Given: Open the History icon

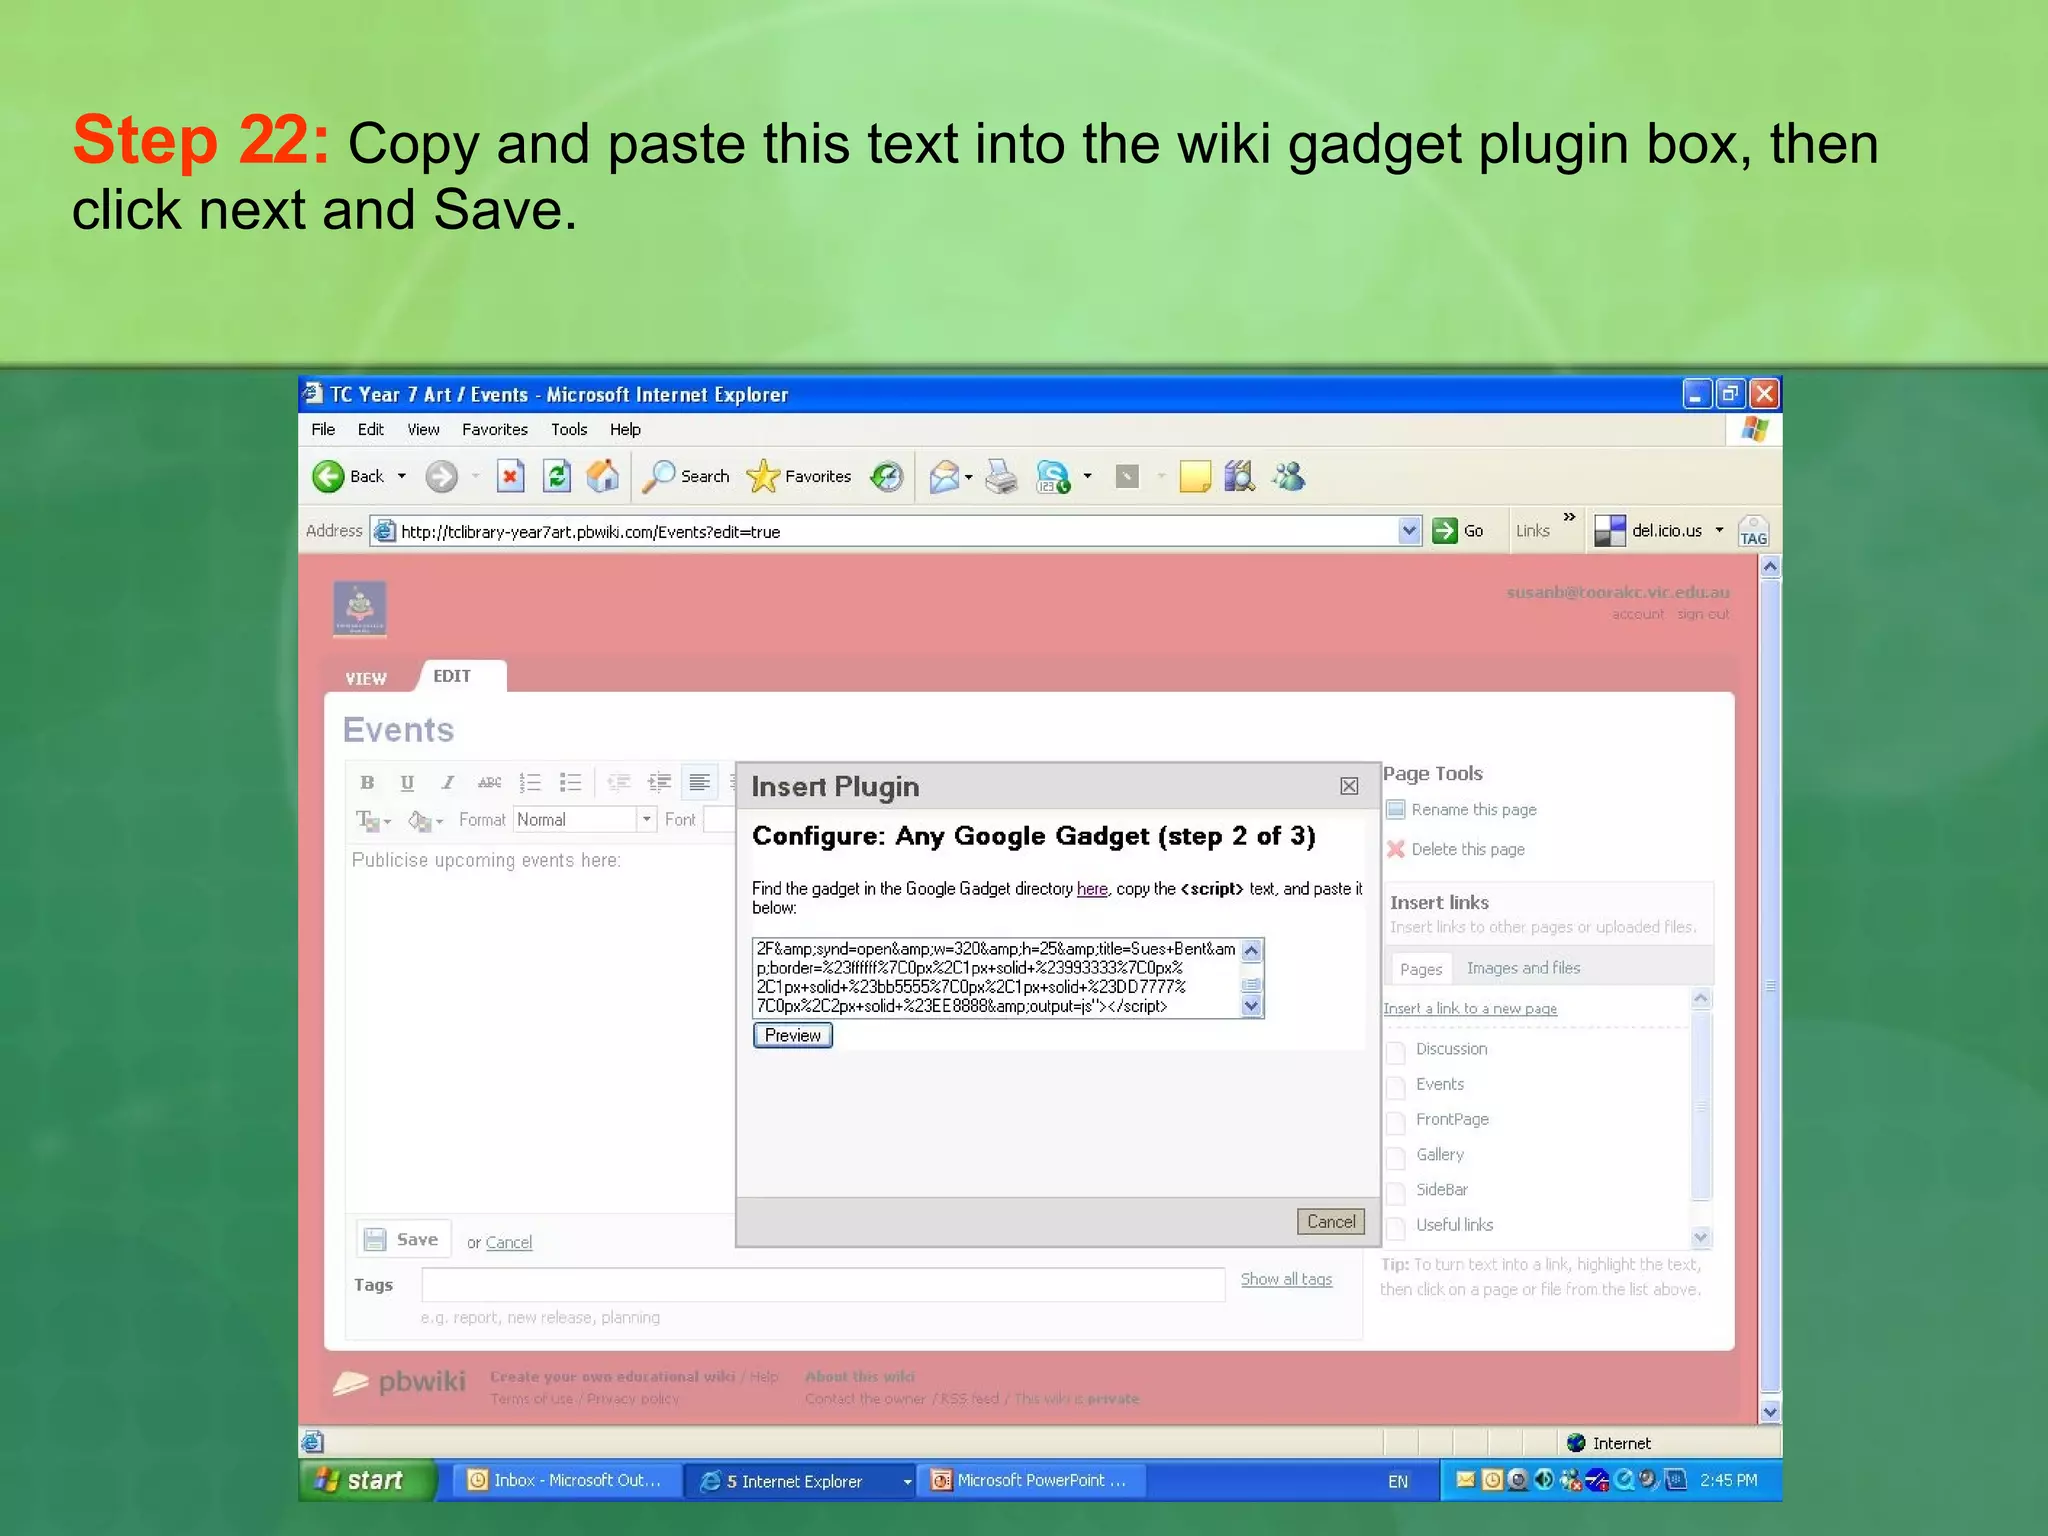Looking at the screenshot, I should [x=886, y=477].
